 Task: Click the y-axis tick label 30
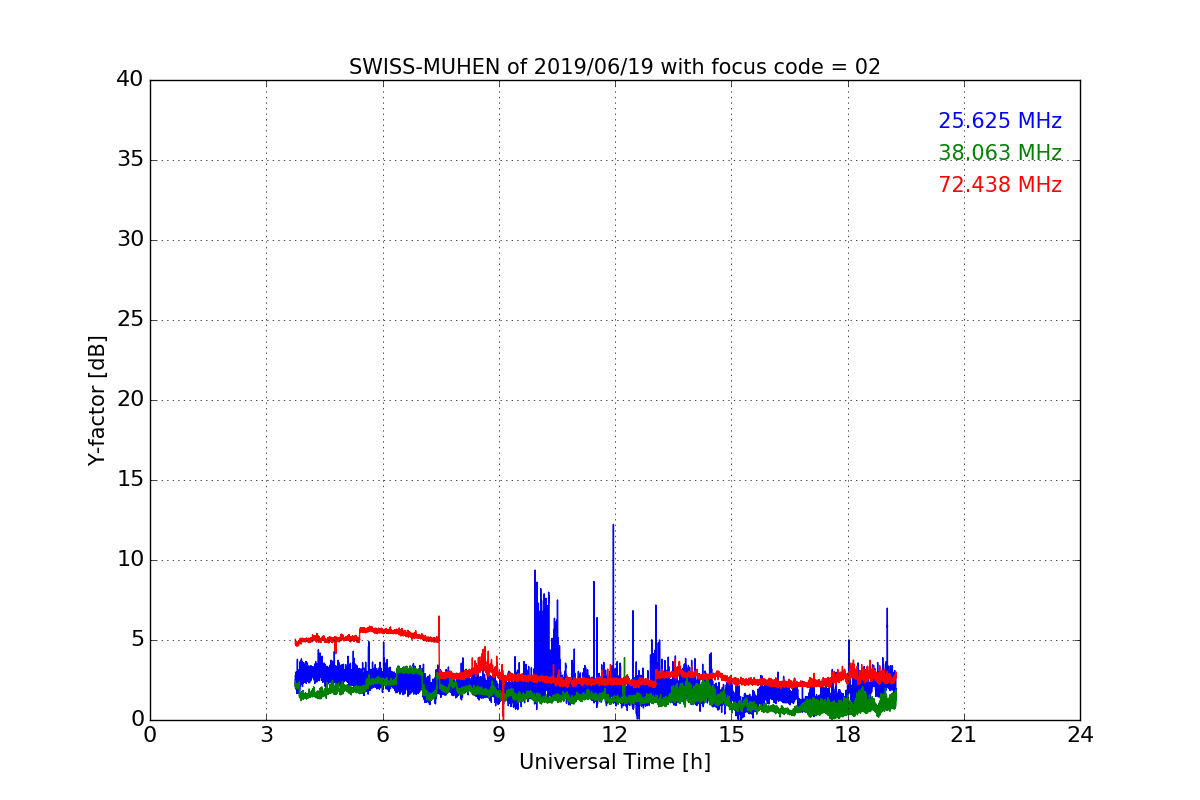coord(130,239)
